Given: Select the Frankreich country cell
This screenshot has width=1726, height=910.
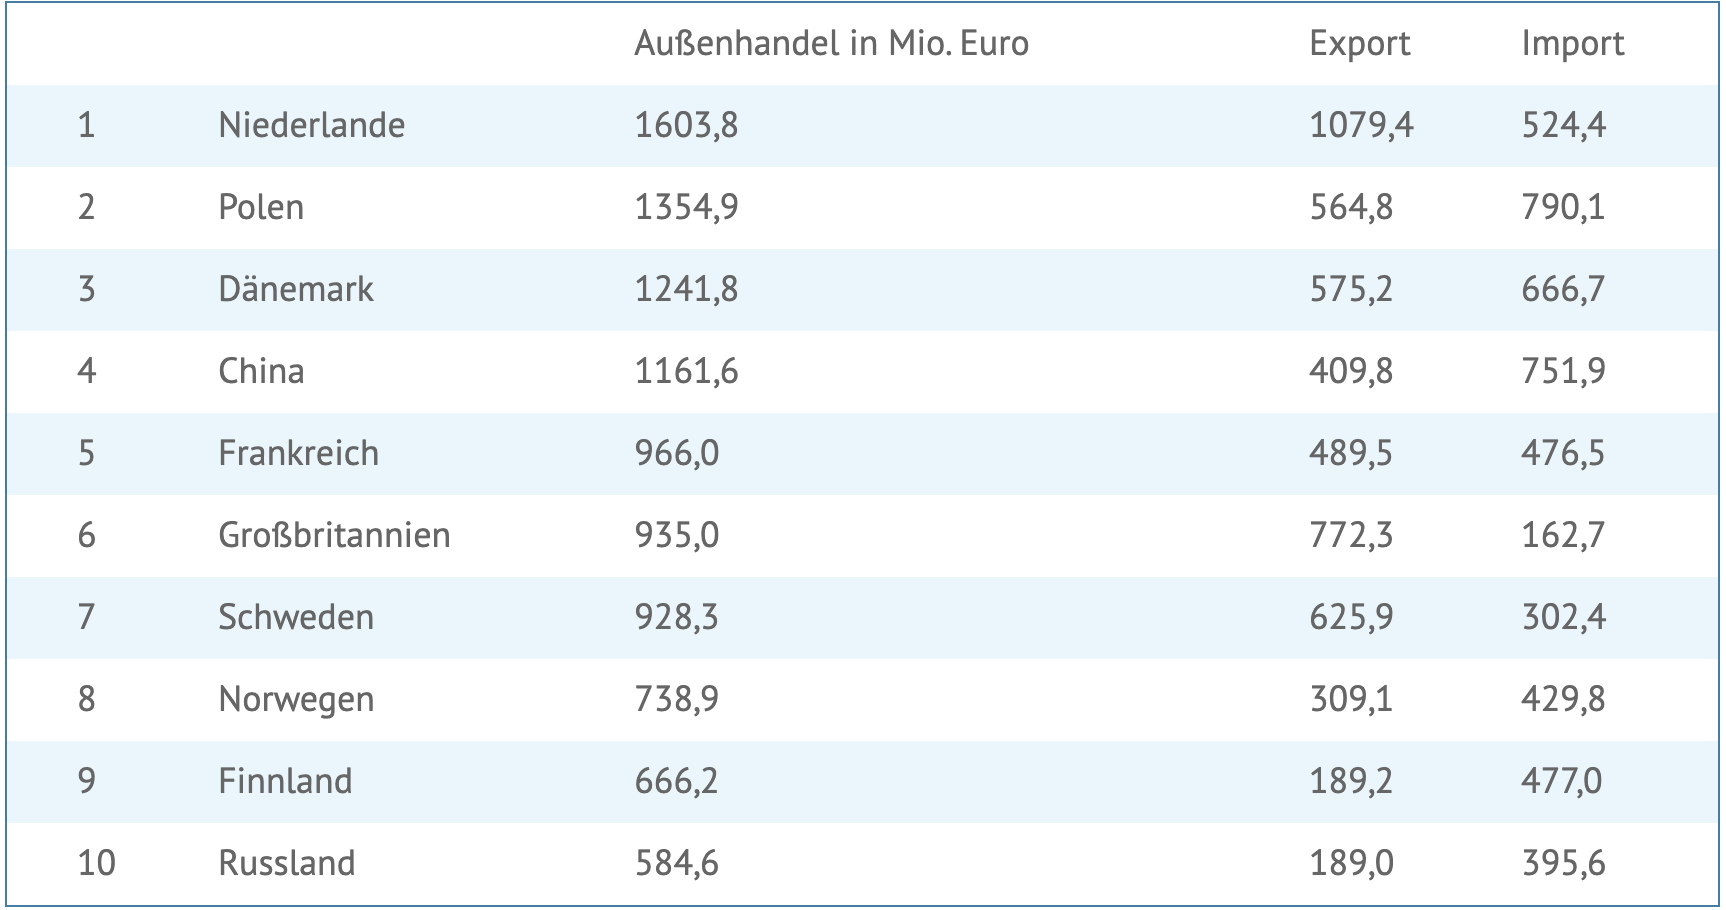Looking at the screenshot, I should (x=298, y=454).
